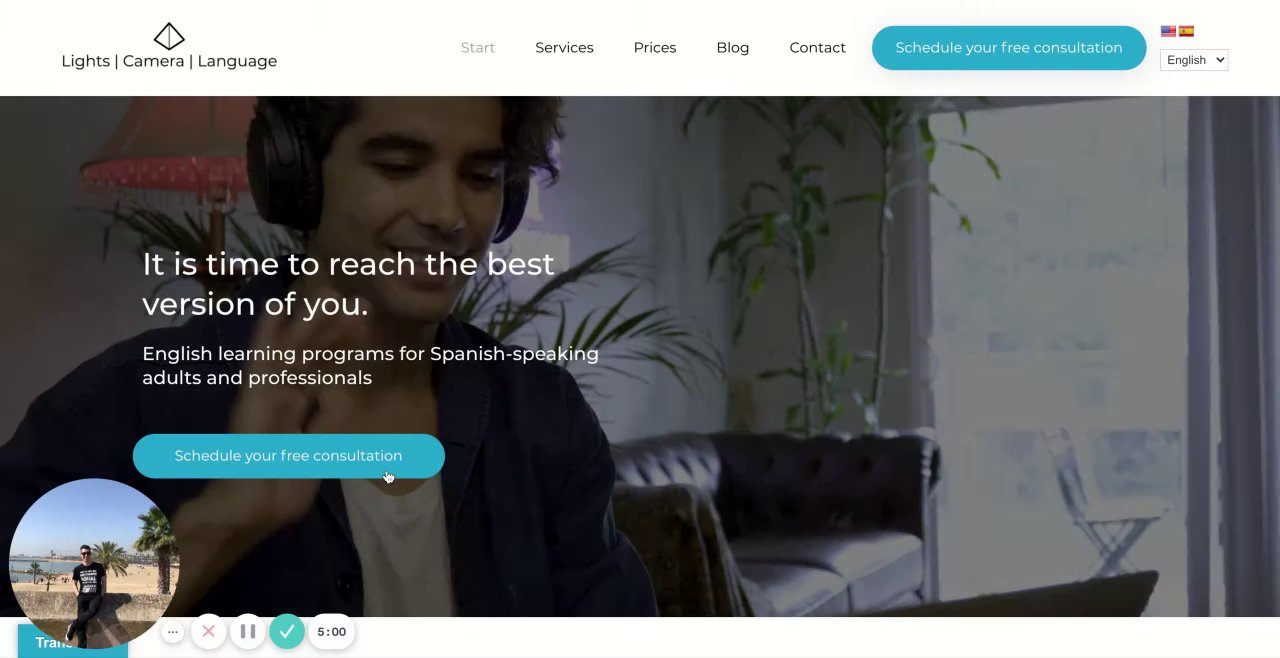Click the Lights | Camera | Language site title
The width and height of the screenshot is (1280, 658).
click(169, 61)
